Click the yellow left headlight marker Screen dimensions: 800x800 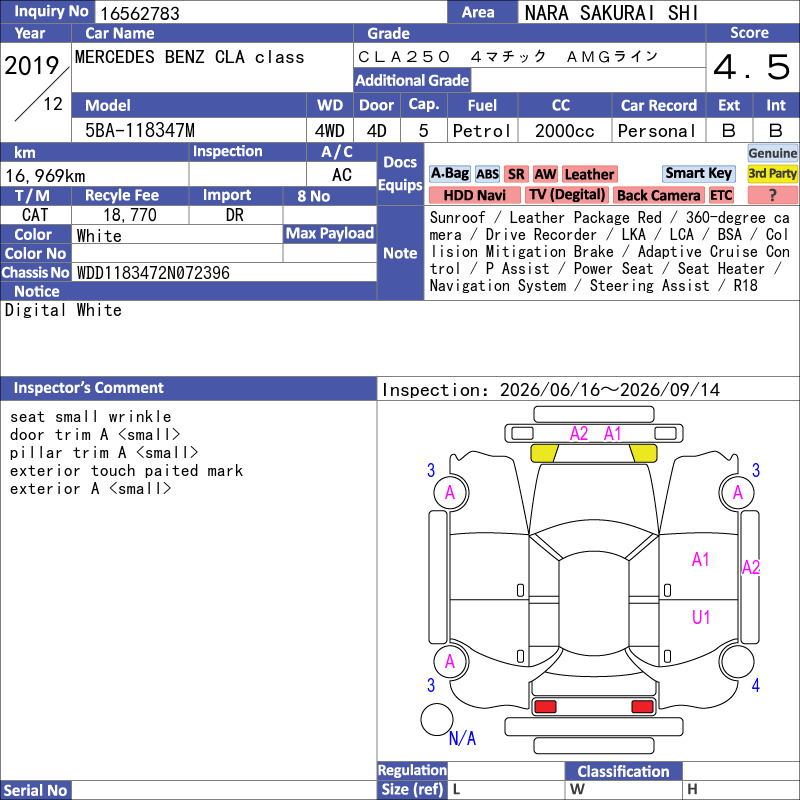click(x=544, y=453)
